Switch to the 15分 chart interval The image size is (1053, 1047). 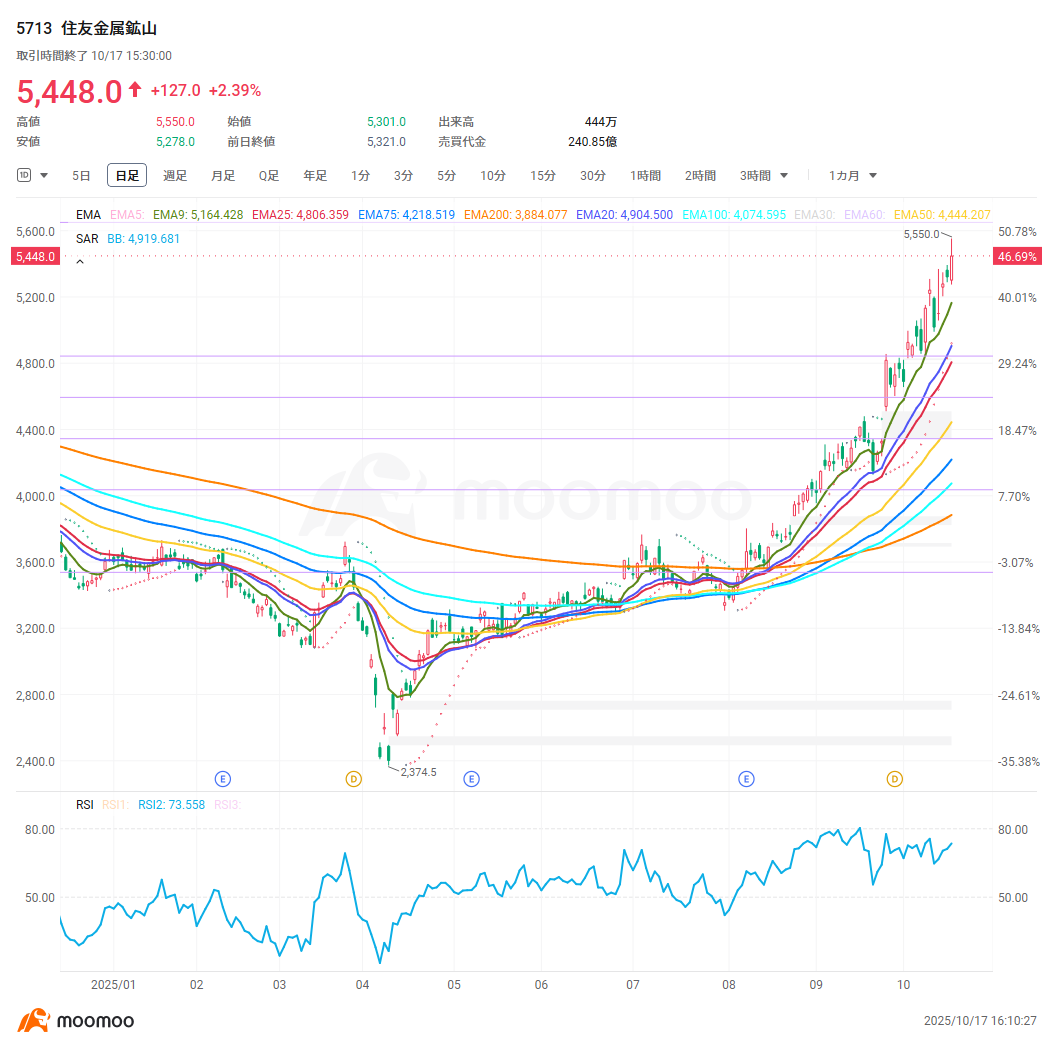(x=543, y=176)
